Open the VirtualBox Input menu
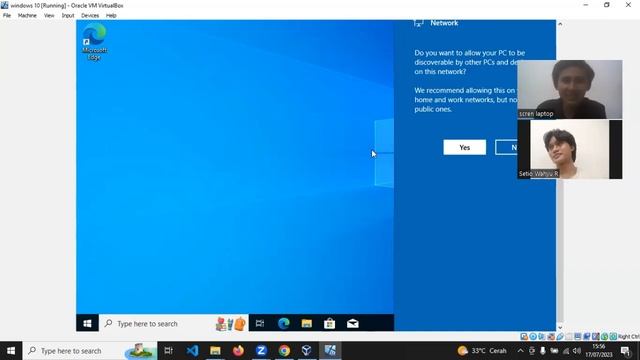The height and width of the screenshot is (360, 640). pyautogui.click(x=68, y=16)
